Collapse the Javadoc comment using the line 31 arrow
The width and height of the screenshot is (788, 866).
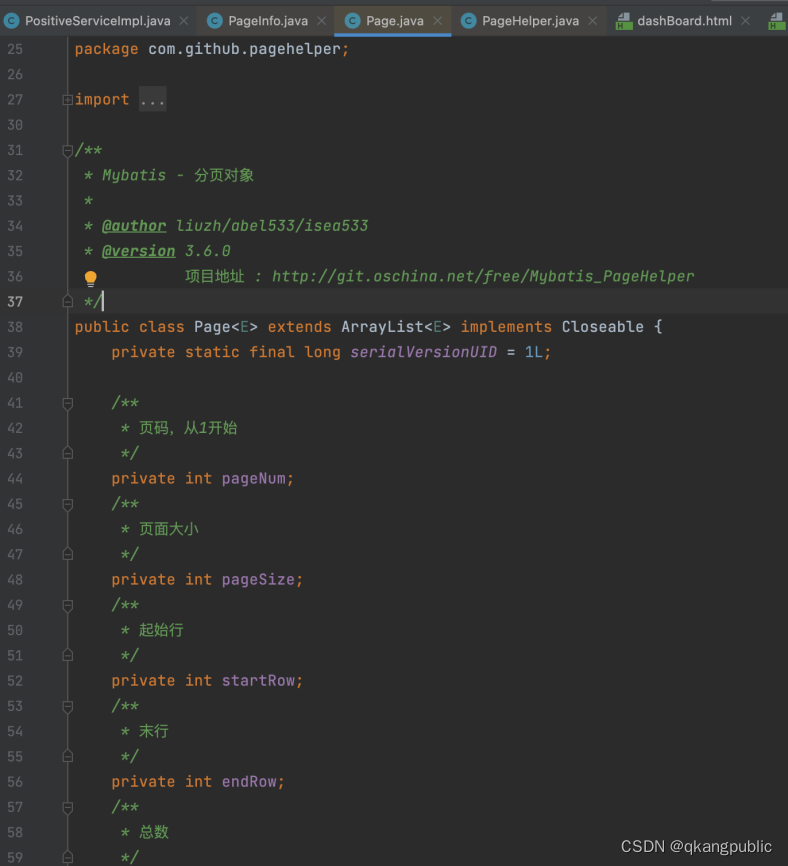click(68, 150)
